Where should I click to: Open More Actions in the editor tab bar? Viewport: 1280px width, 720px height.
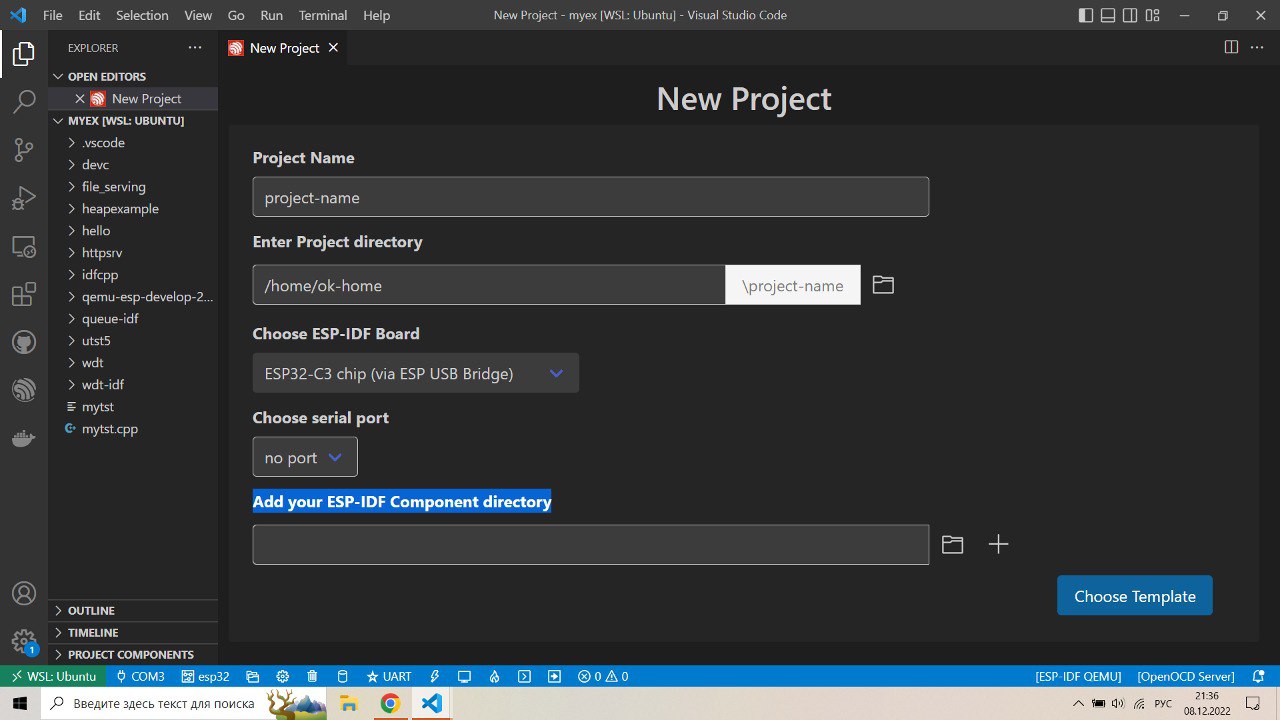1257,47
